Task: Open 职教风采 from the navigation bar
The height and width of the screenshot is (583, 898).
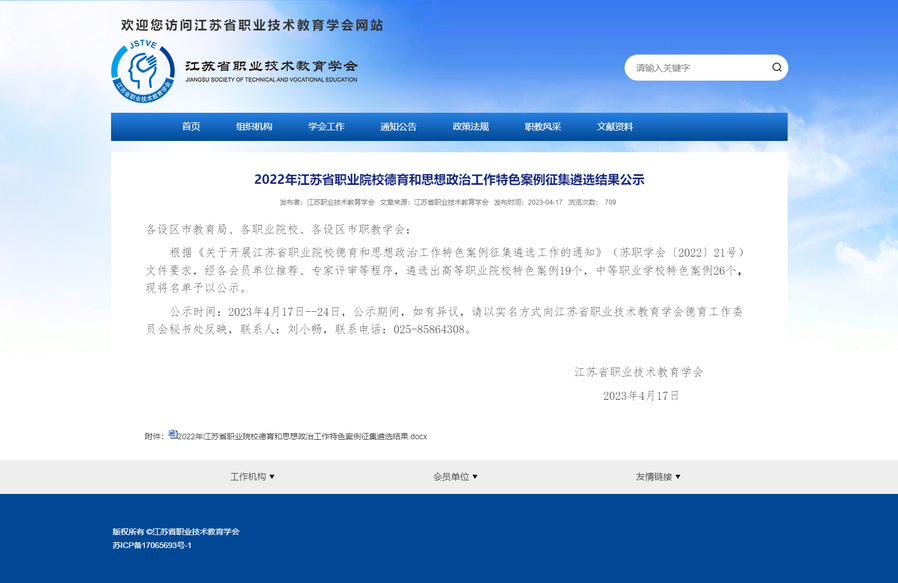Action: tap(543, 127)
